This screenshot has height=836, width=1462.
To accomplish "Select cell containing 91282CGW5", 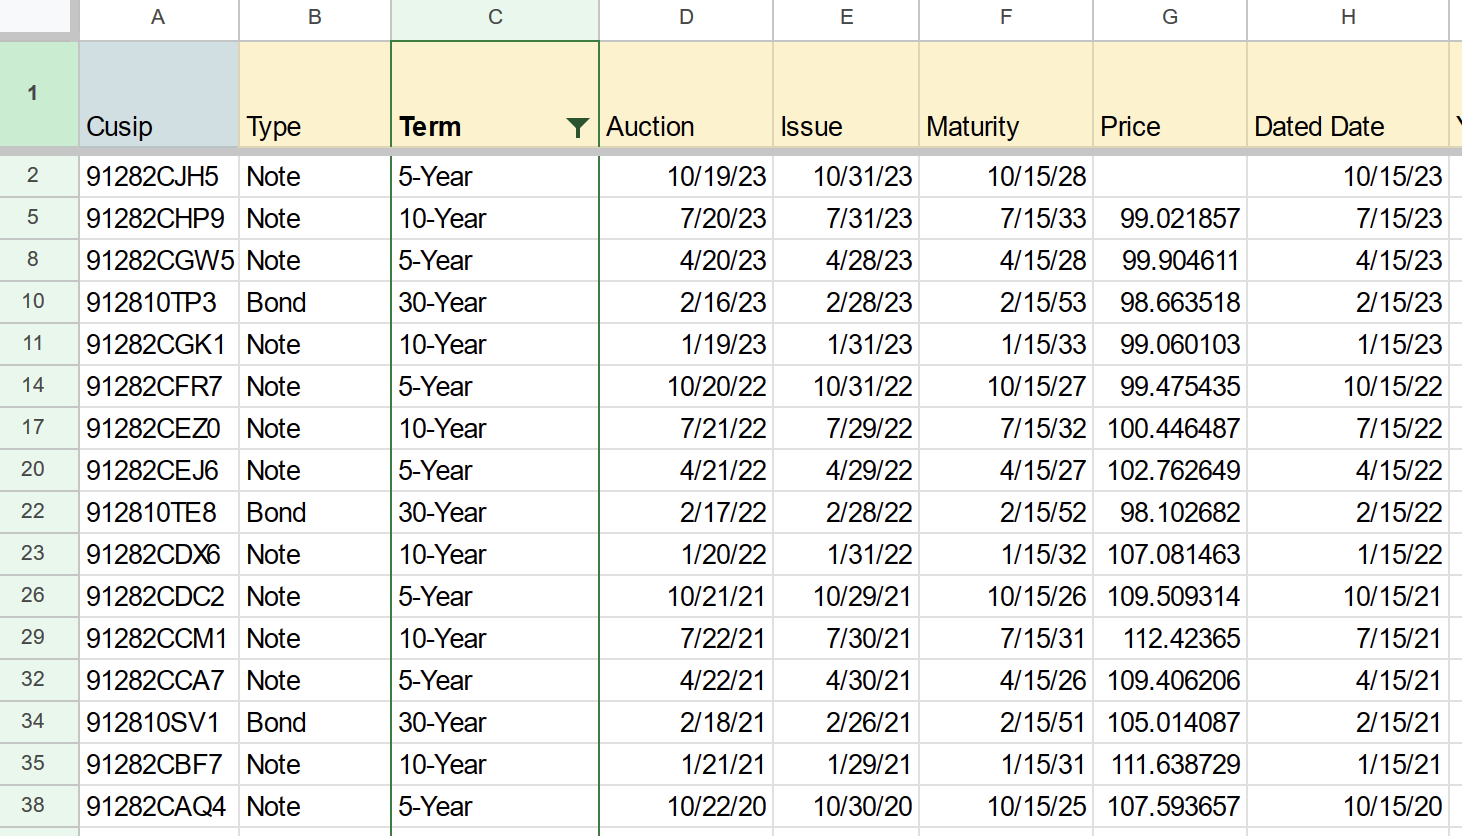I will click(158, 260).
